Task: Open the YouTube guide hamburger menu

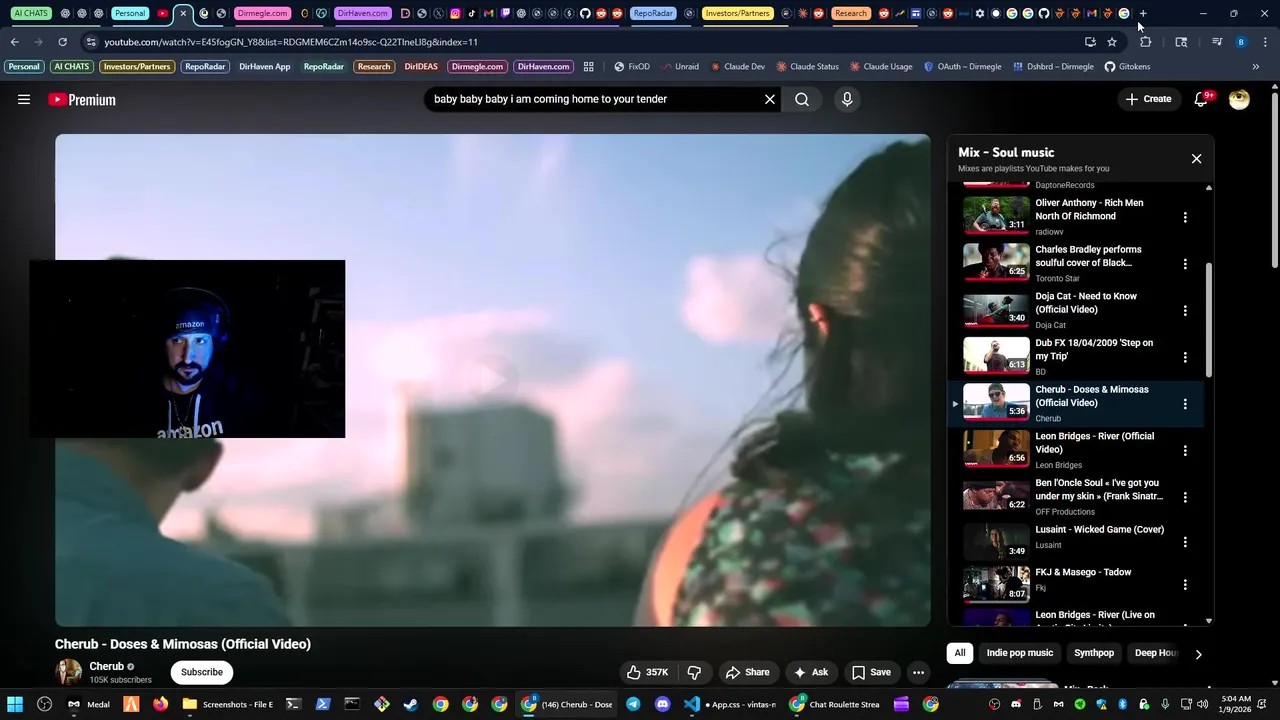Action: (24, 99)
